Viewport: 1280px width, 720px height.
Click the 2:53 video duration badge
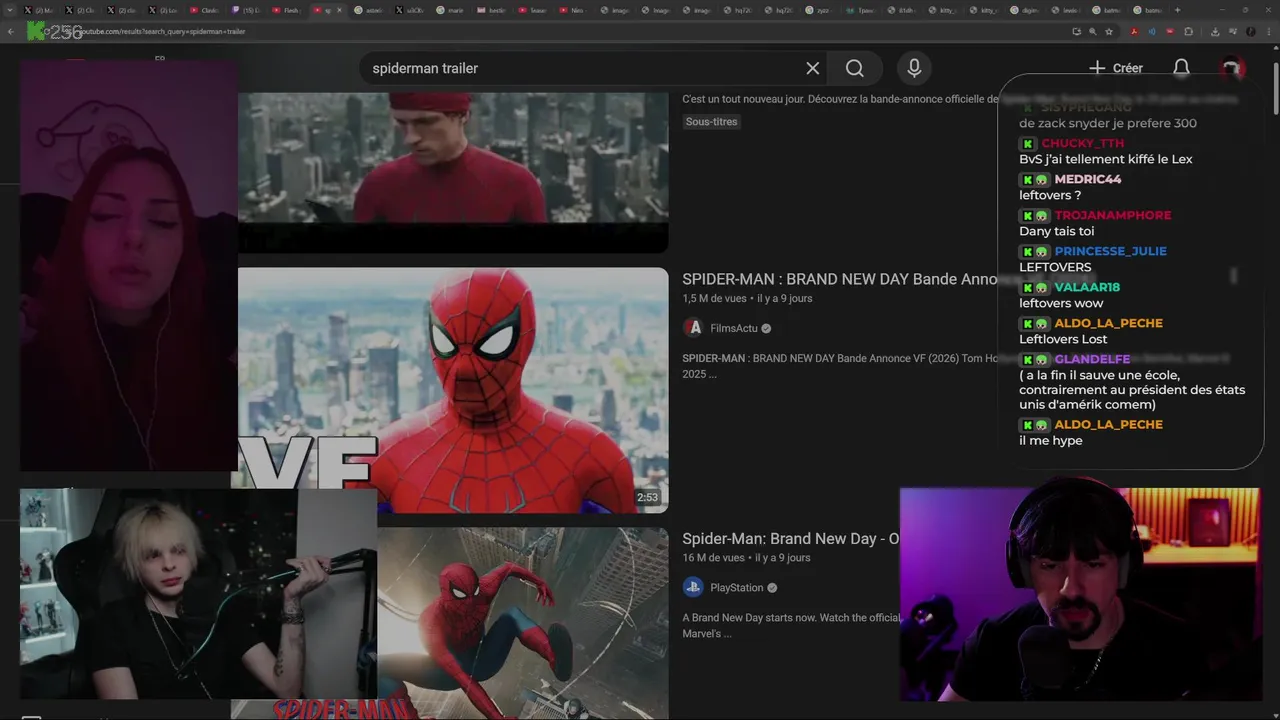click(x=648, y=497)
